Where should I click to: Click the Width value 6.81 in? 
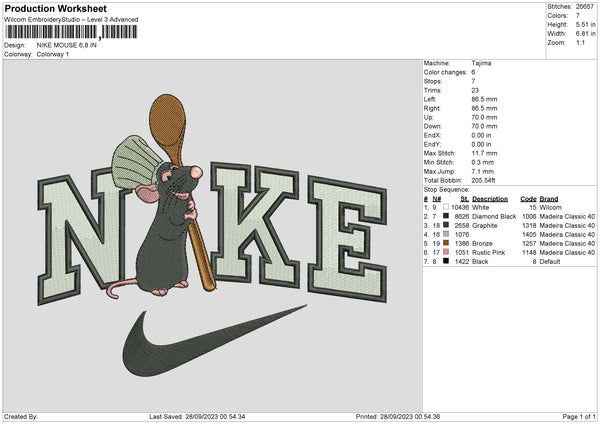coord(586,34)
